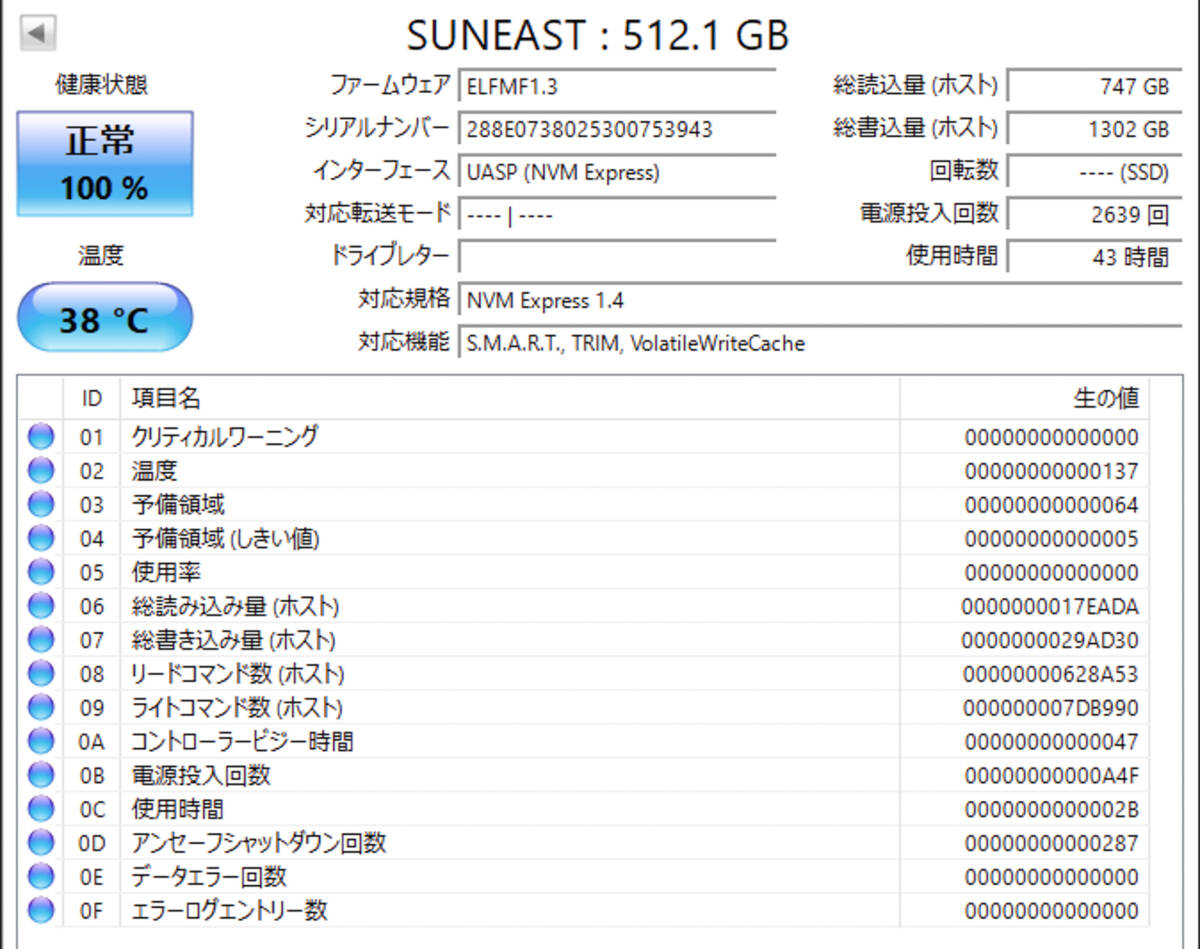
Task: Click status orb for 総書き込み量 (ホスト) row
Action: click(x=41, y=640)
